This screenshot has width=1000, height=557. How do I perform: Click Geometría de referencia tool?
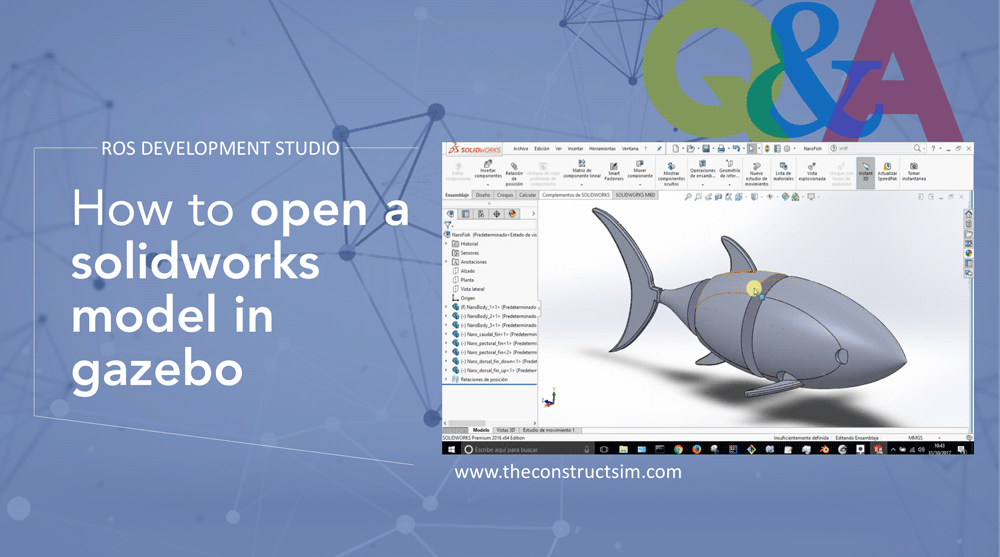click(730, 170)
